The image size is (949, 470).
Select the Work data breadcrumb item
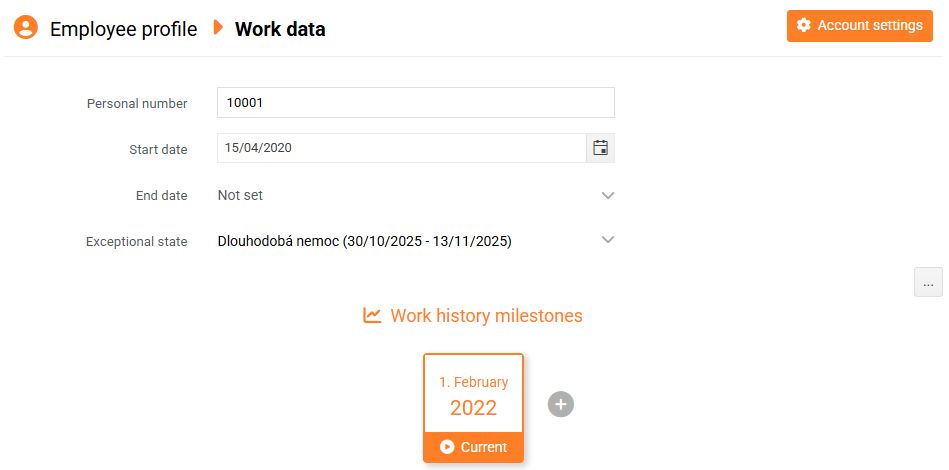[280, 29]
